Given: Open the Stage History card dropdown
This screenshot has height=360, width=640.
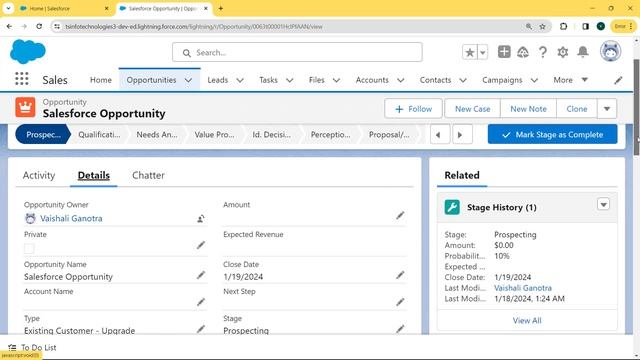Looking at the screenshot, I should 603,204.
